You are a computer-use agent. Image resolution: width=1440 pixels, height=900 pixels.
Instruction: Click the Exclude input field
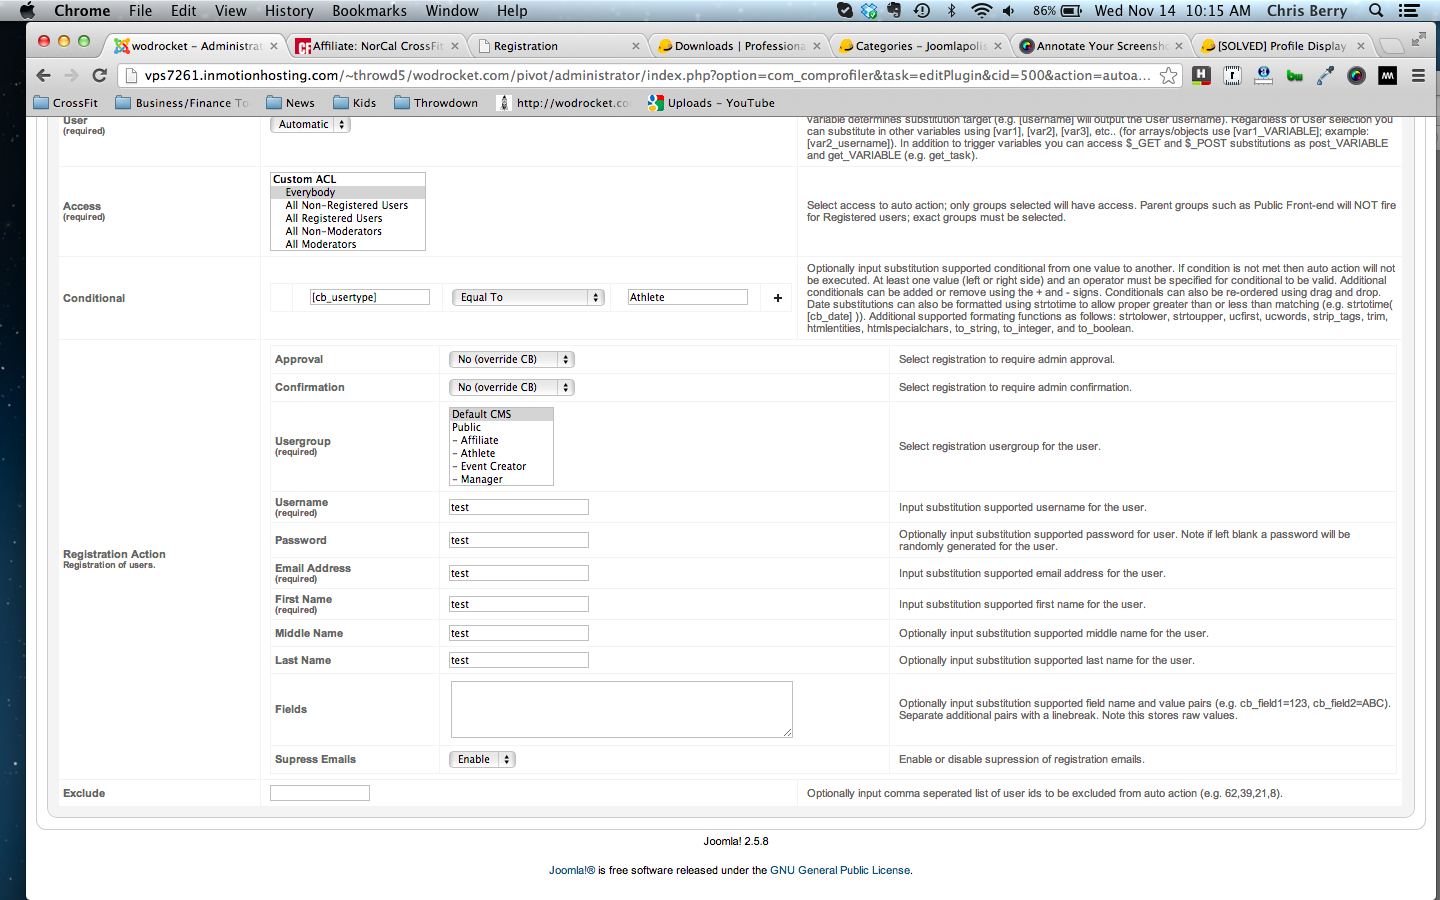pos(320,793)
